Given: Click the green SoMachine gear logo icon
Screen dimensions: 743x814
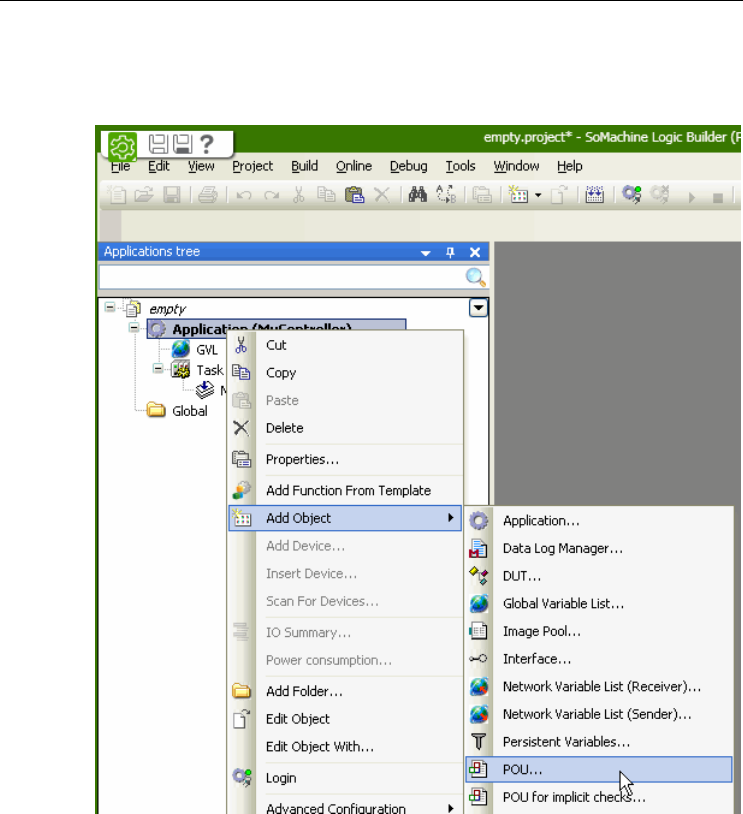Looking at the screenshot, I should pyautogui.click(x=122, y=146).
